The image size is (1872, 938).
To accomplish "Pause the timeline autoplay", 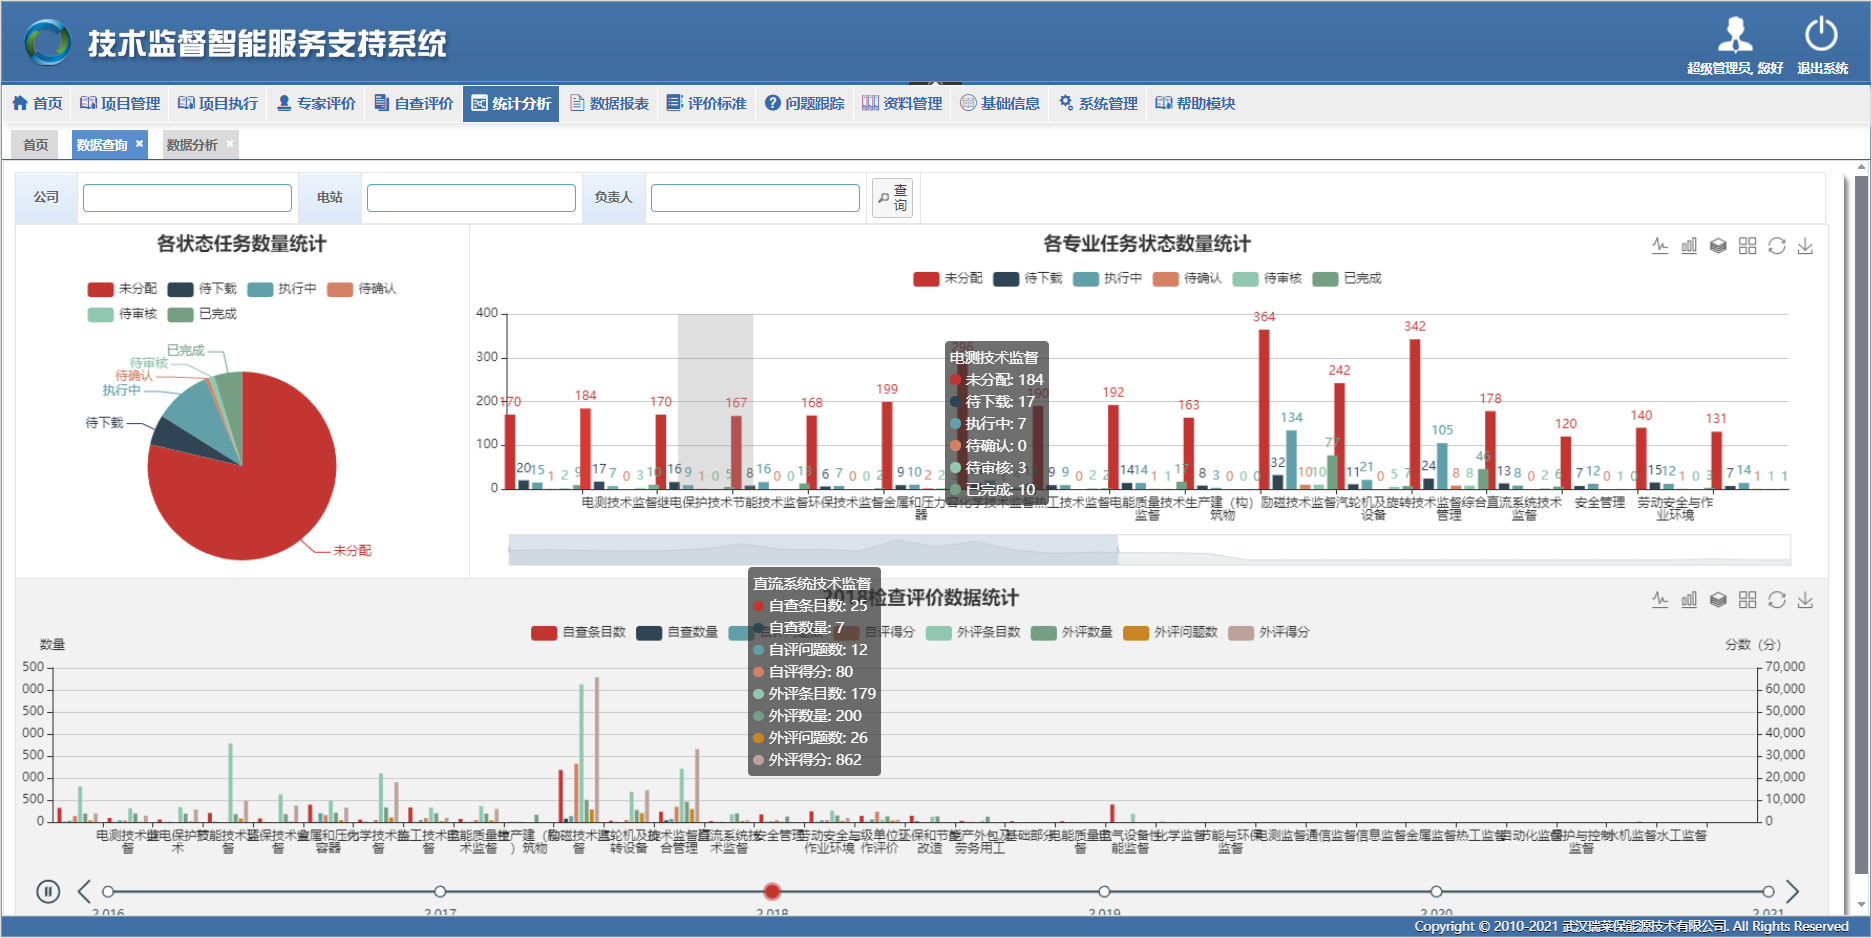I will [48, 891].
